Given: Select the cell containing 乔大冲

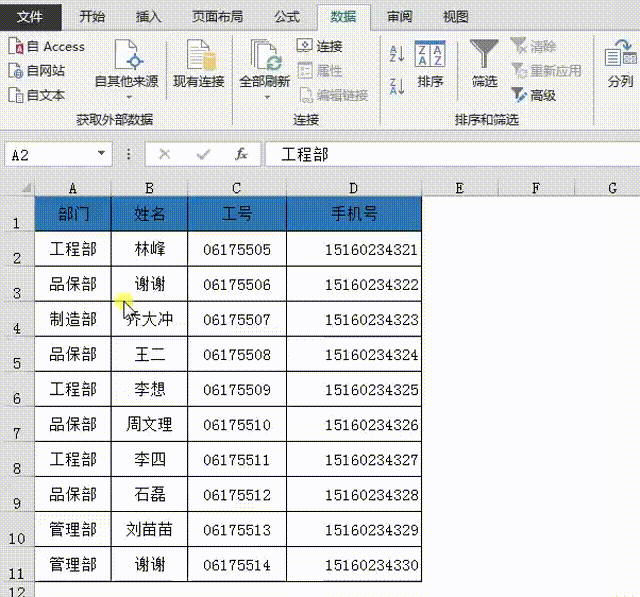Looking at the screenshot, I should click(149, 319).
